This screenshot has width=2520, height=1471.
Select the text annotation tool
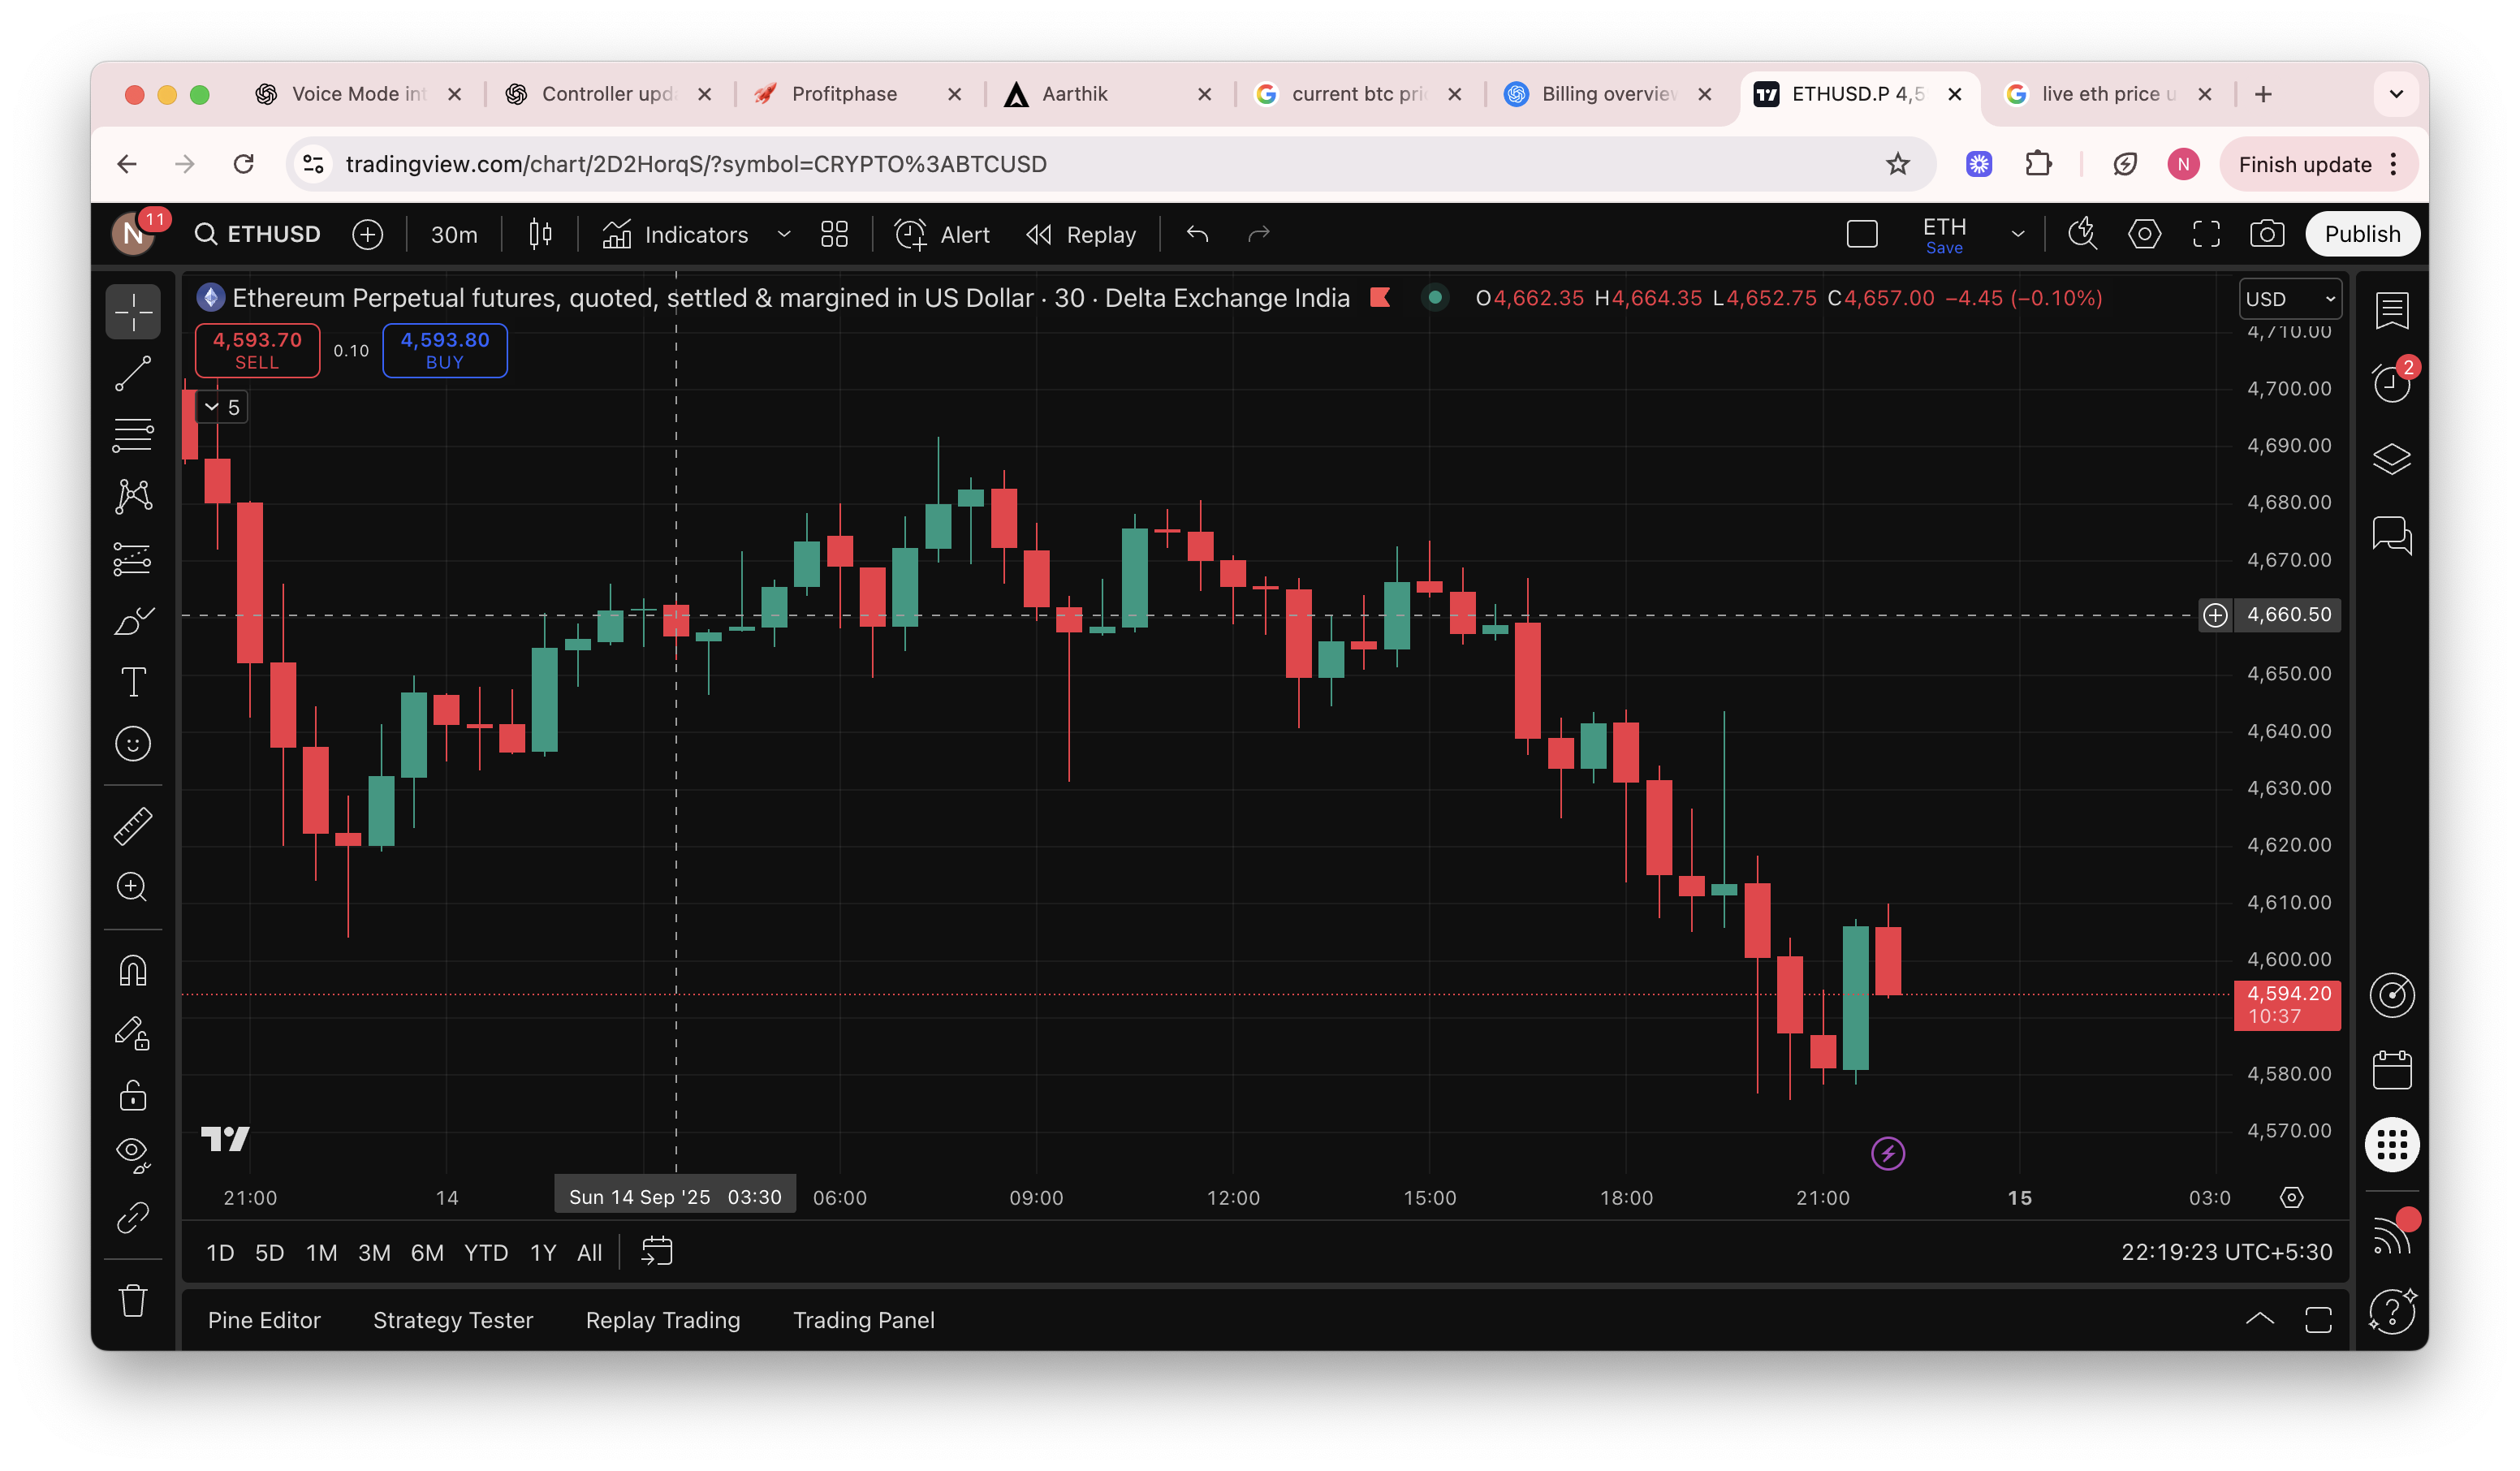tap(133, 682)
